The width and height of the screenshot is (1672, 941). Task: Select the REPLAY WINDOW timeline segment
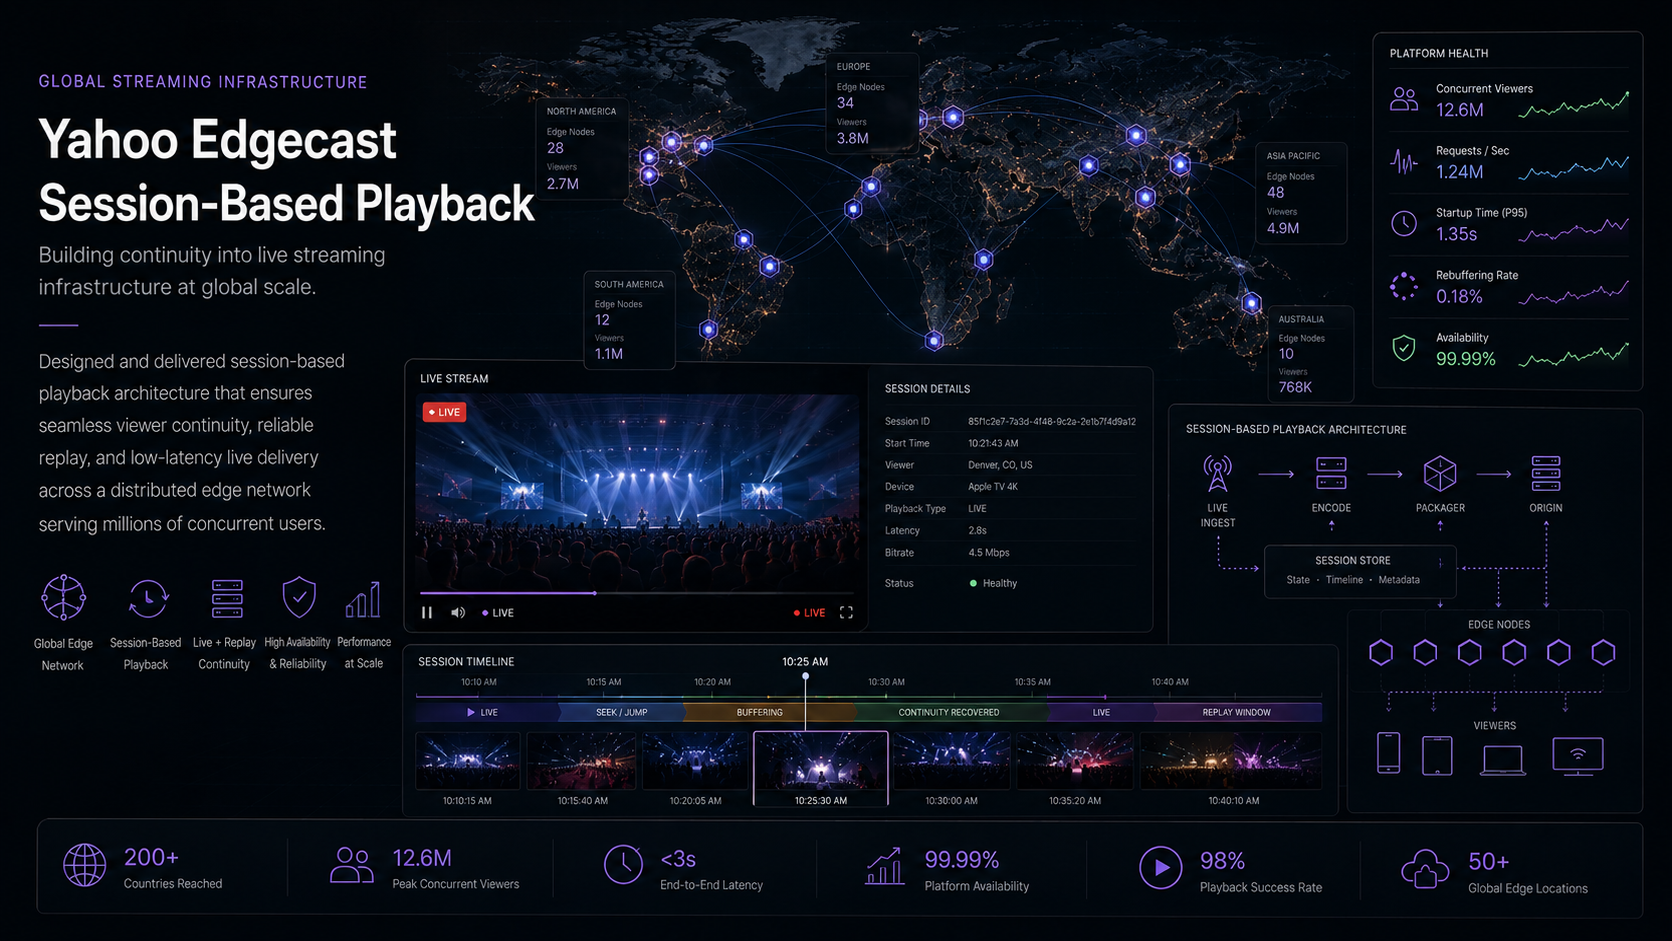pos(1237,712)
